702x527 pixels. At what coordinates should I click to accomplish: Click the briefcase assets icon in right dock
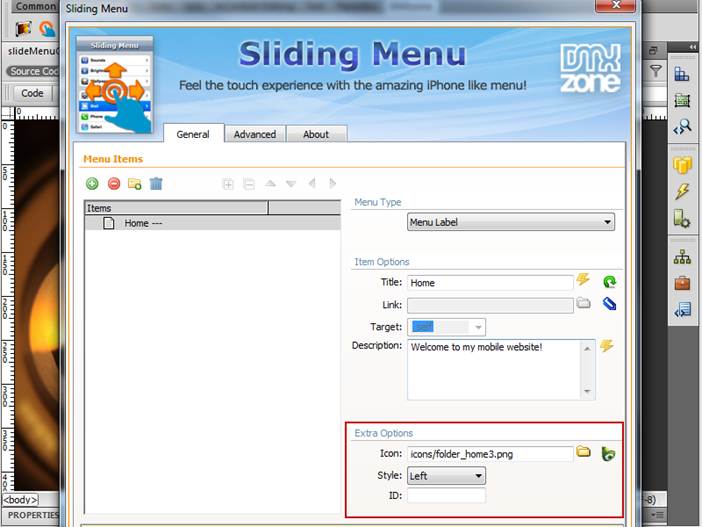(x=682, y=283)
